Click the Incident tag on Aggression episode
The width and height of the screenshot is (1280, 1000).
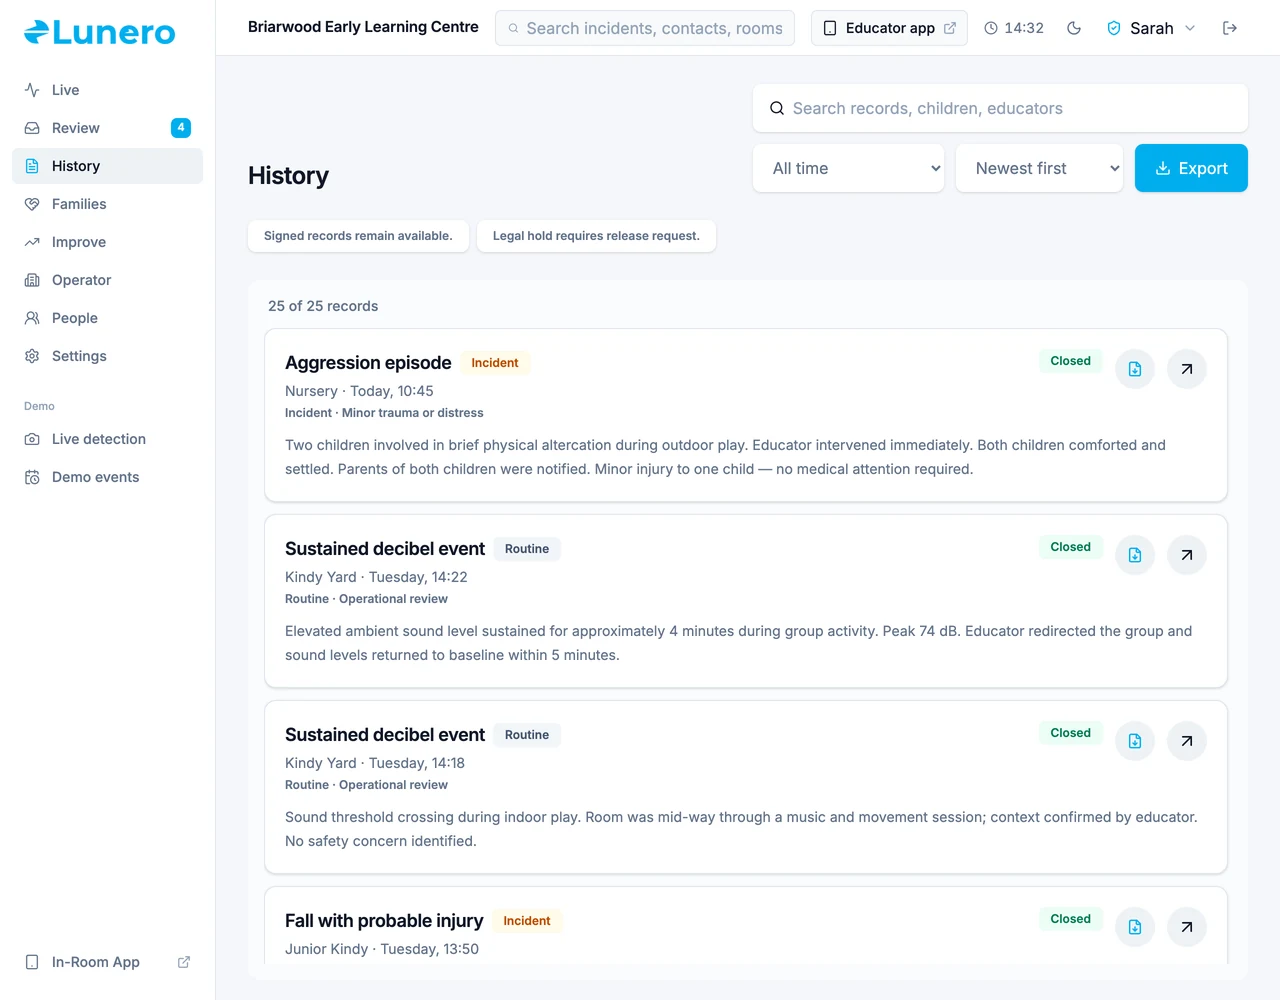[x=495, y=363]
